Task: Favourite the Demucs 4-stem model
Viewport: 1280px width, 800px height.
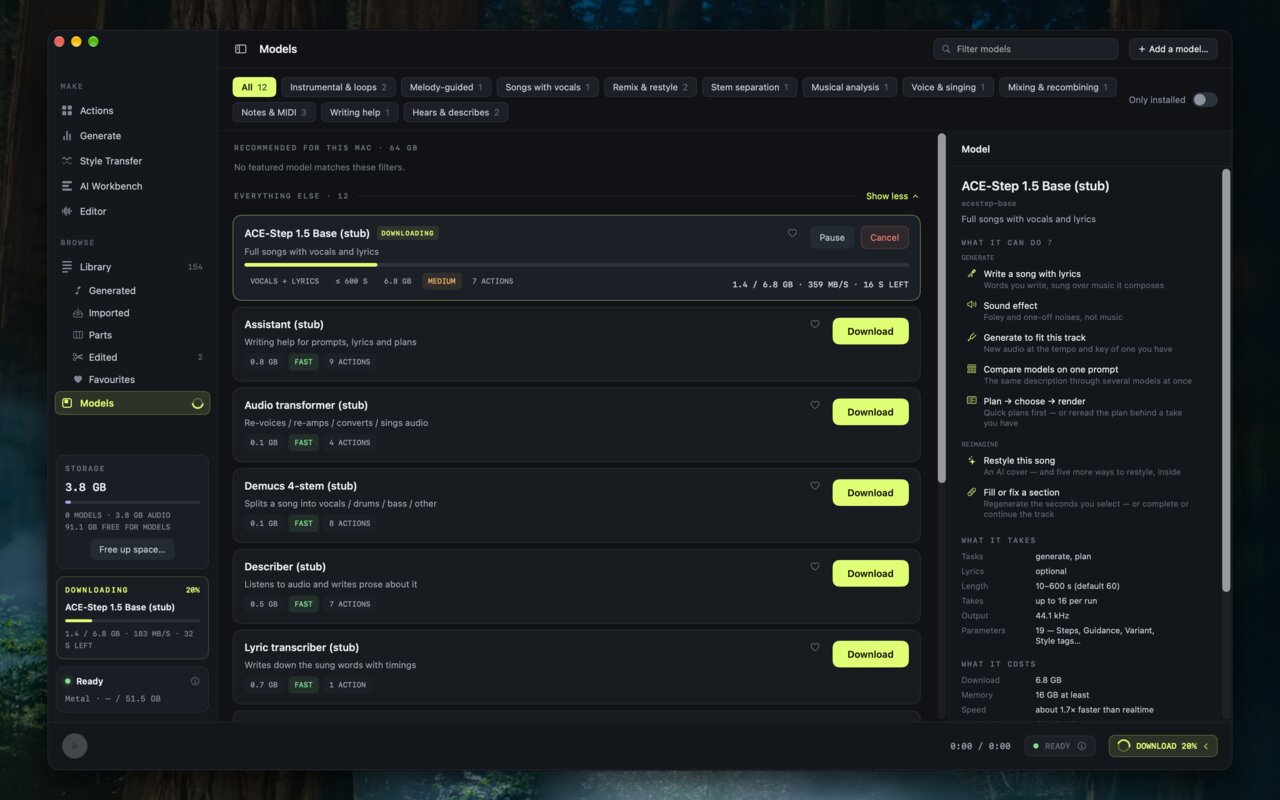Action: coord(815,486)
